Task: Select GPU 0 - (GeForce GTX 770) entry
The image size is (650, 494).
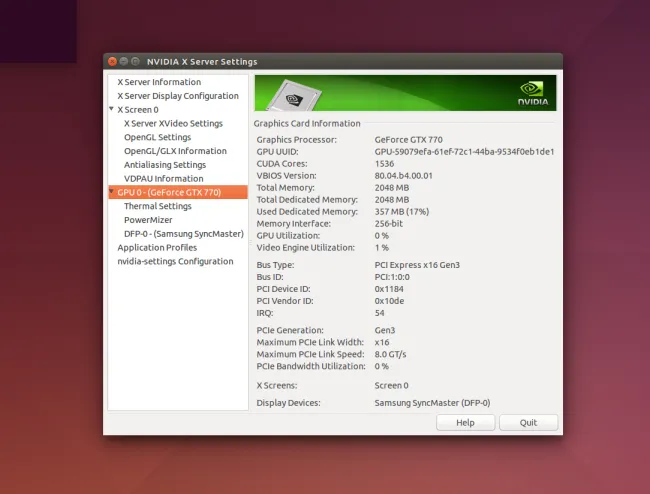Action: 169,192
